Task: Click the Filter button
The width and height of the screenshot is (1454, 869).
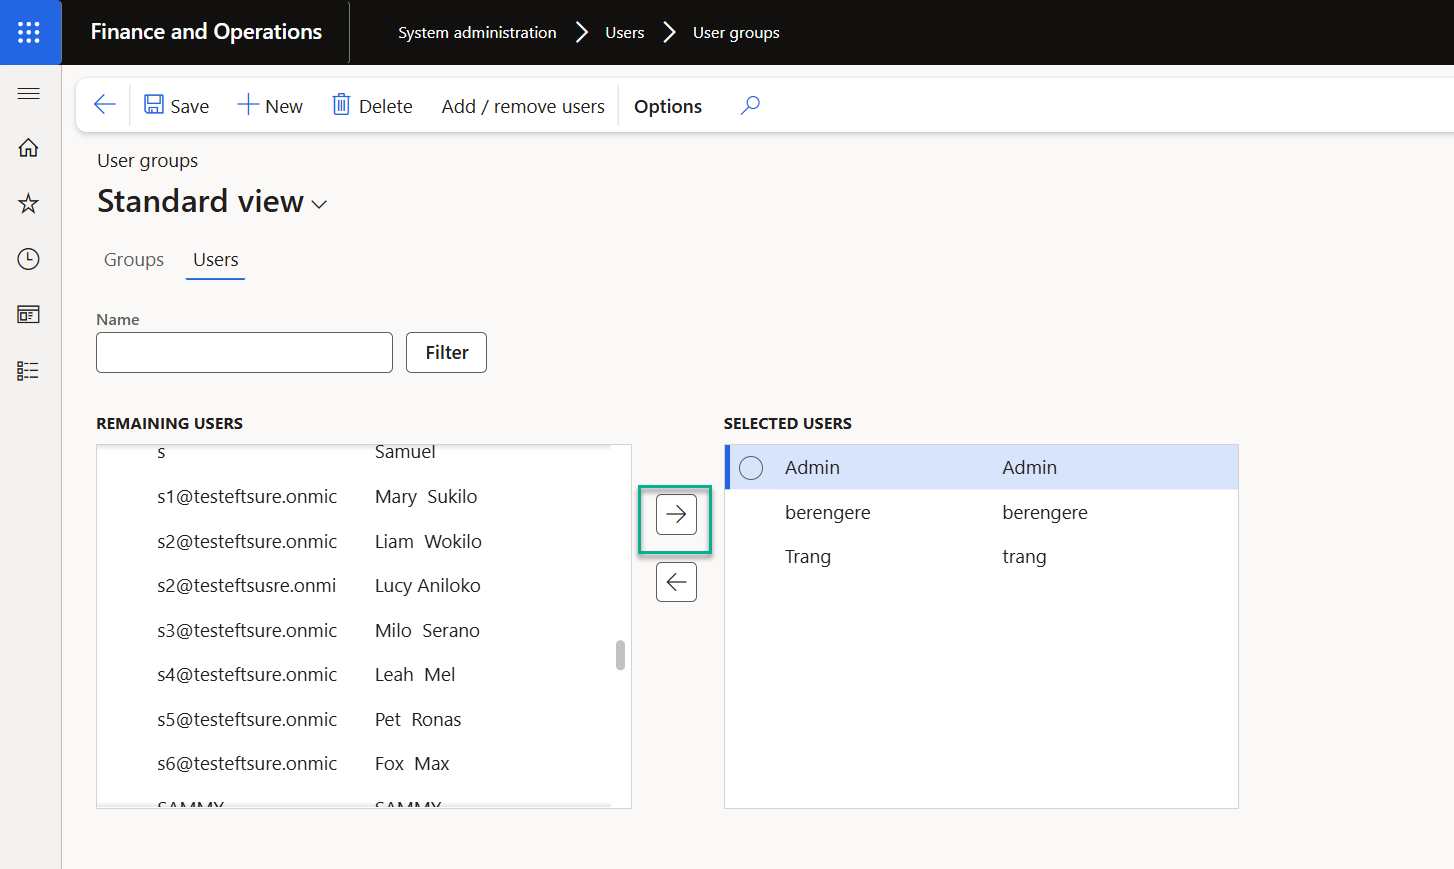Action: pos(446,352)
